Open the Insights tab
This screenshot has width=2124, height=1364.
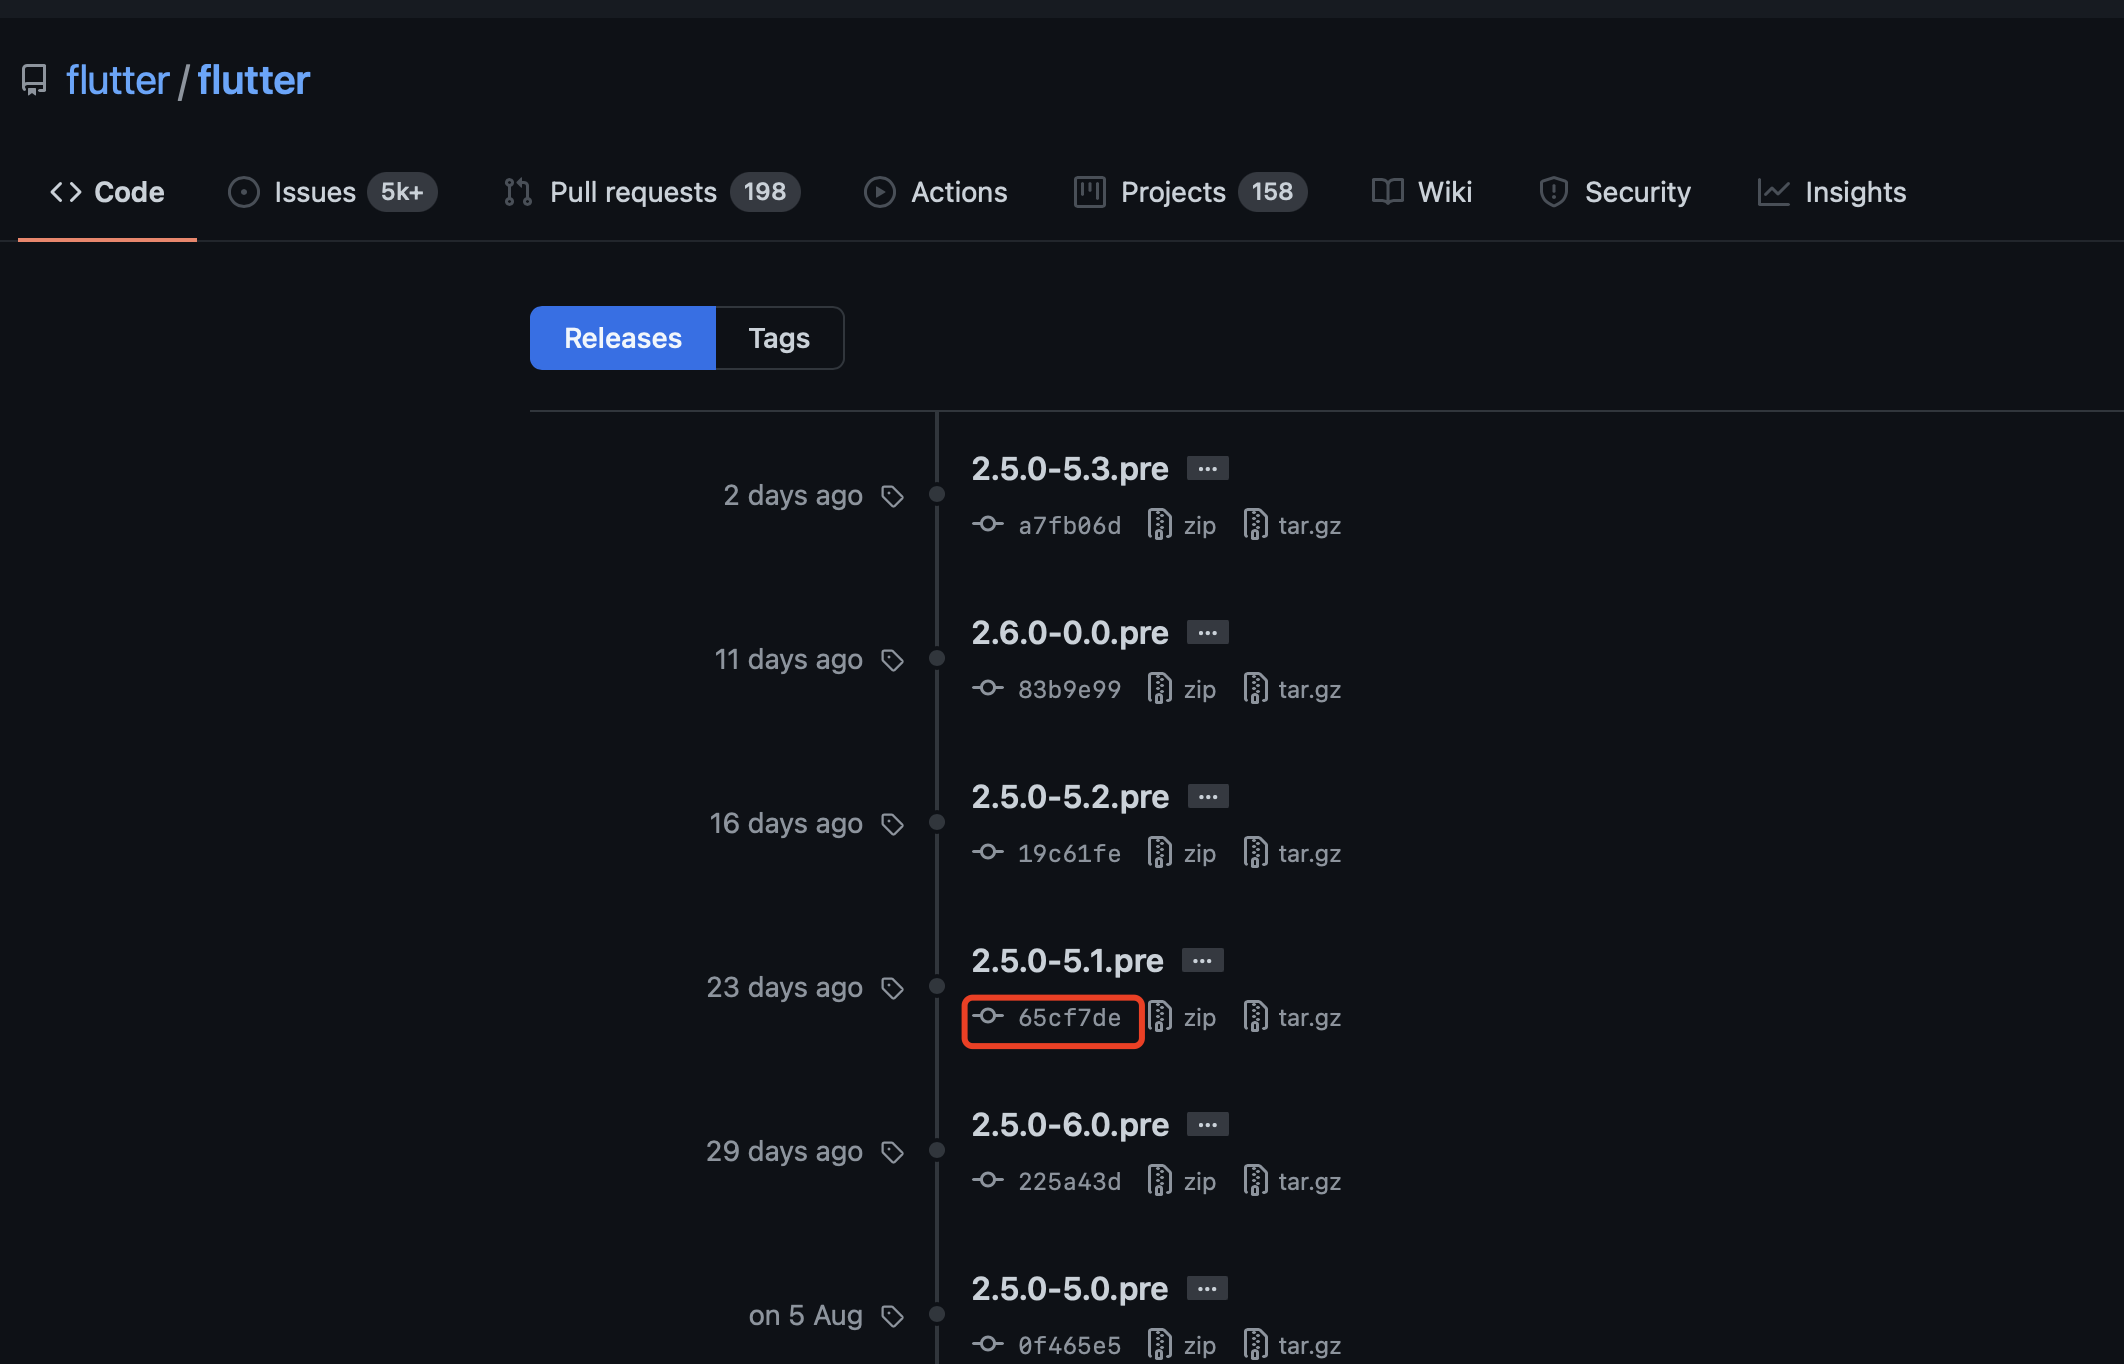[x=1832, y=192]
